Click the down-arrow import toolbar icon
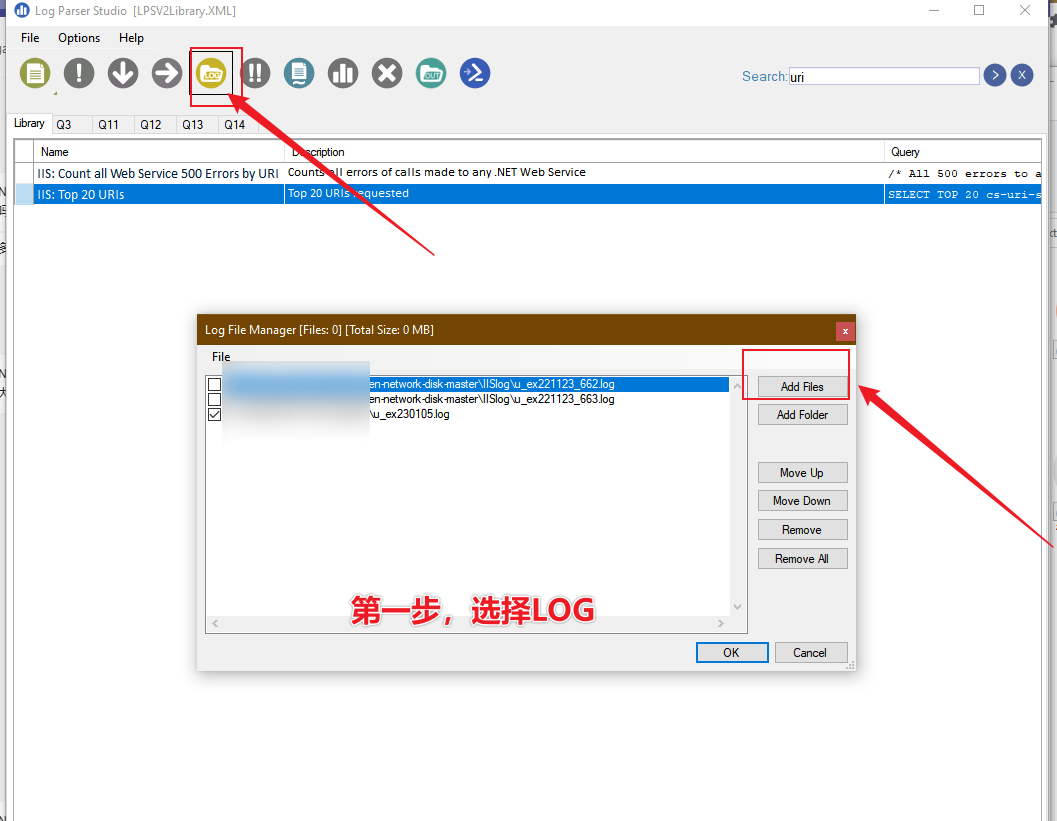The height and width of the screenshot is (821, 1057). click(123, 73)
